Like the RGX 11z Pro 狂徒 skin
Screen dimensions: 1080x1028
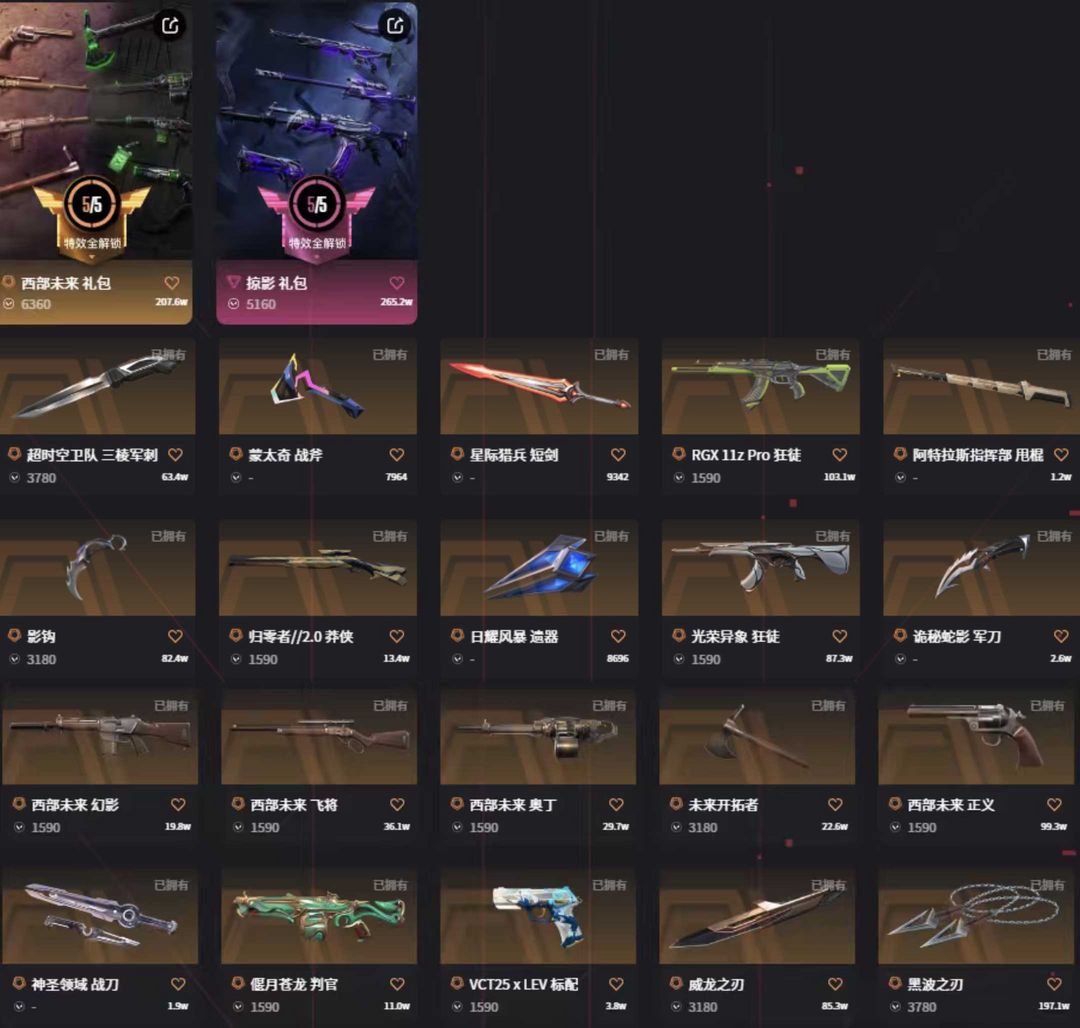click(840, 454)
